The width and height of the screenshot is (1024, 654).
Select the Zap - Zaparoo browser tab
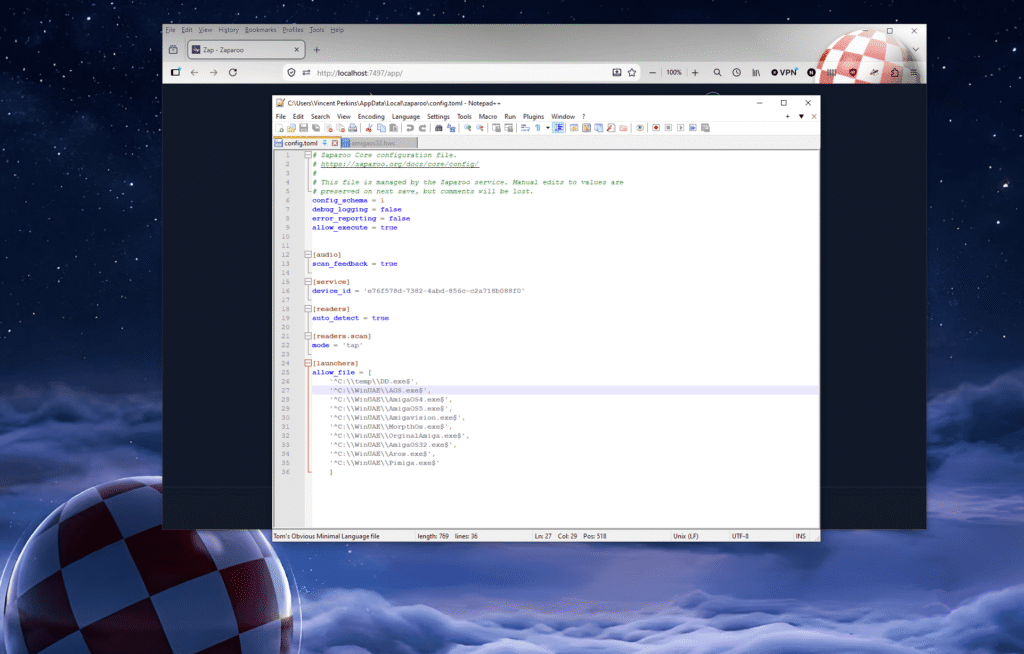pos(246,50)
